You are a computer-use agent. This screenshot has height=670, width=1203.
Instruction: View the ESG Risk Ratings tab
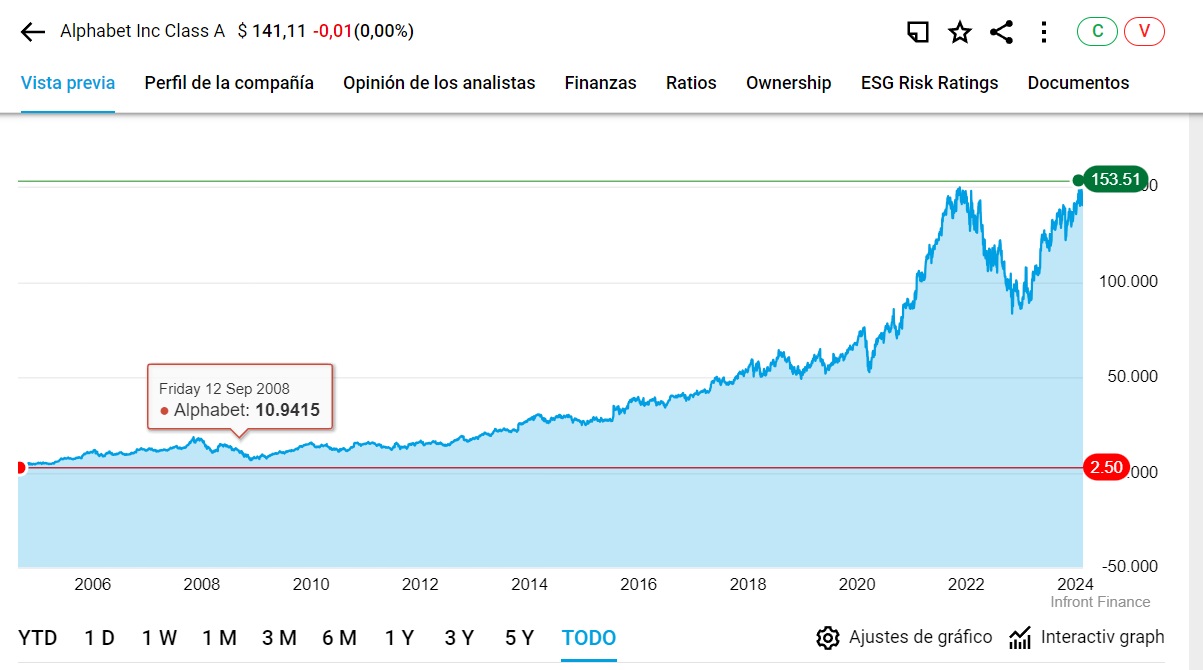(x=929, y=83)
